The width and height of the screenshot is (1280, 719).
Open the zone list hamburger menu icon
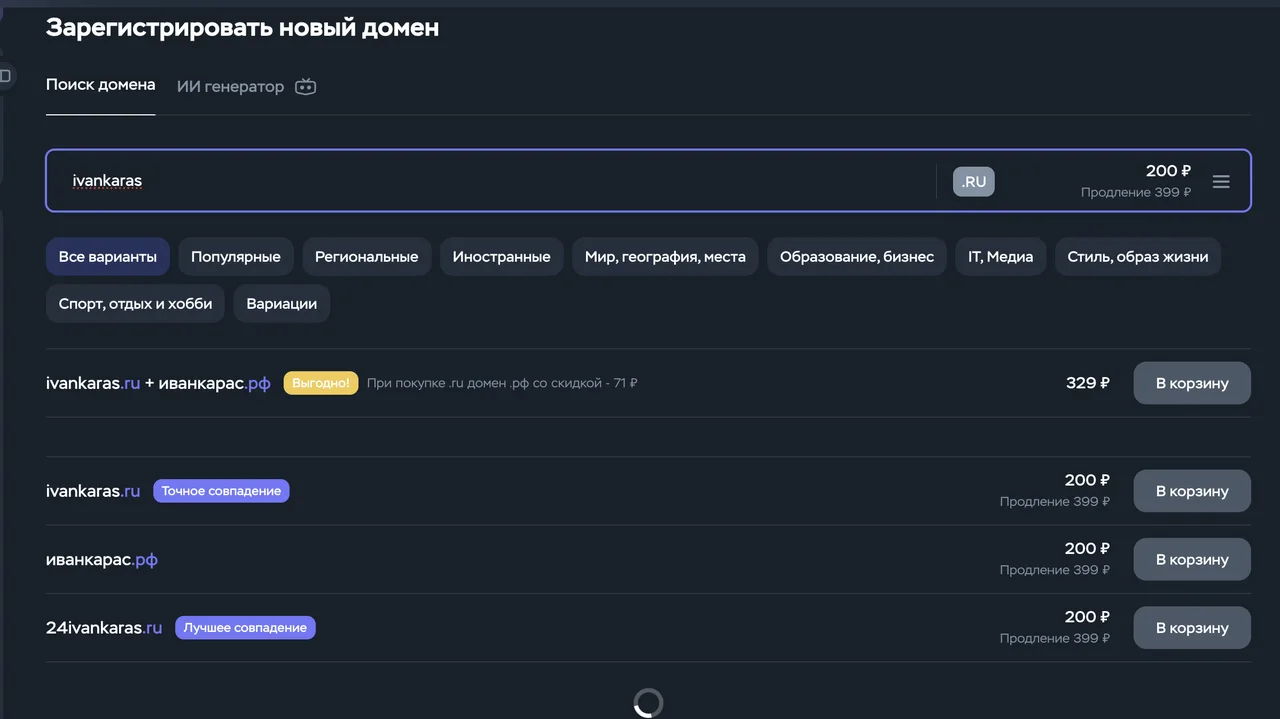(x=1221, y=181)
